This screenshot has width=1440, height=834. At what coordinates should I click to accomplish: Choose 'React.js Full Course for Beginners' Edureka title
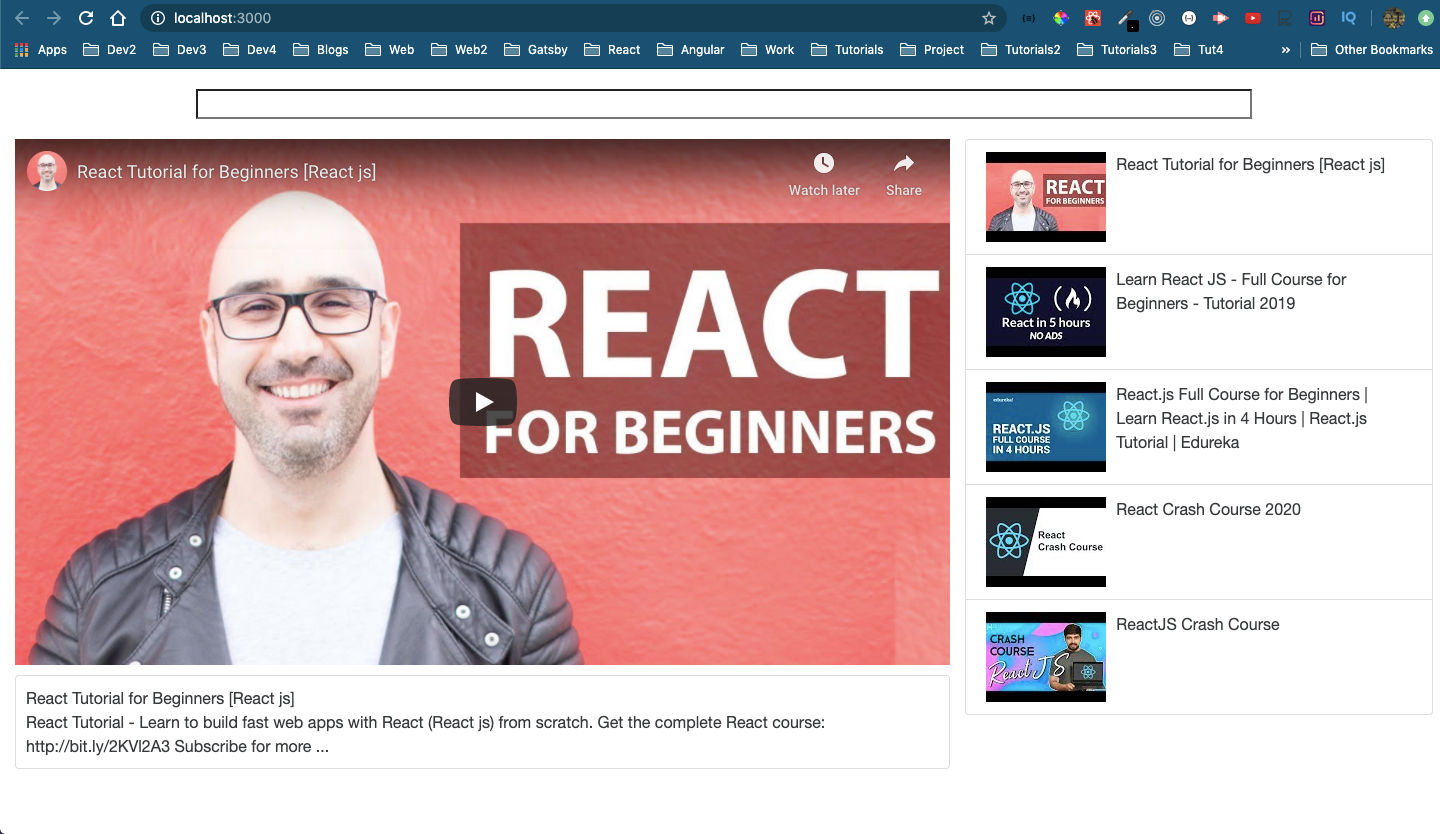[x=1242, y=418]
